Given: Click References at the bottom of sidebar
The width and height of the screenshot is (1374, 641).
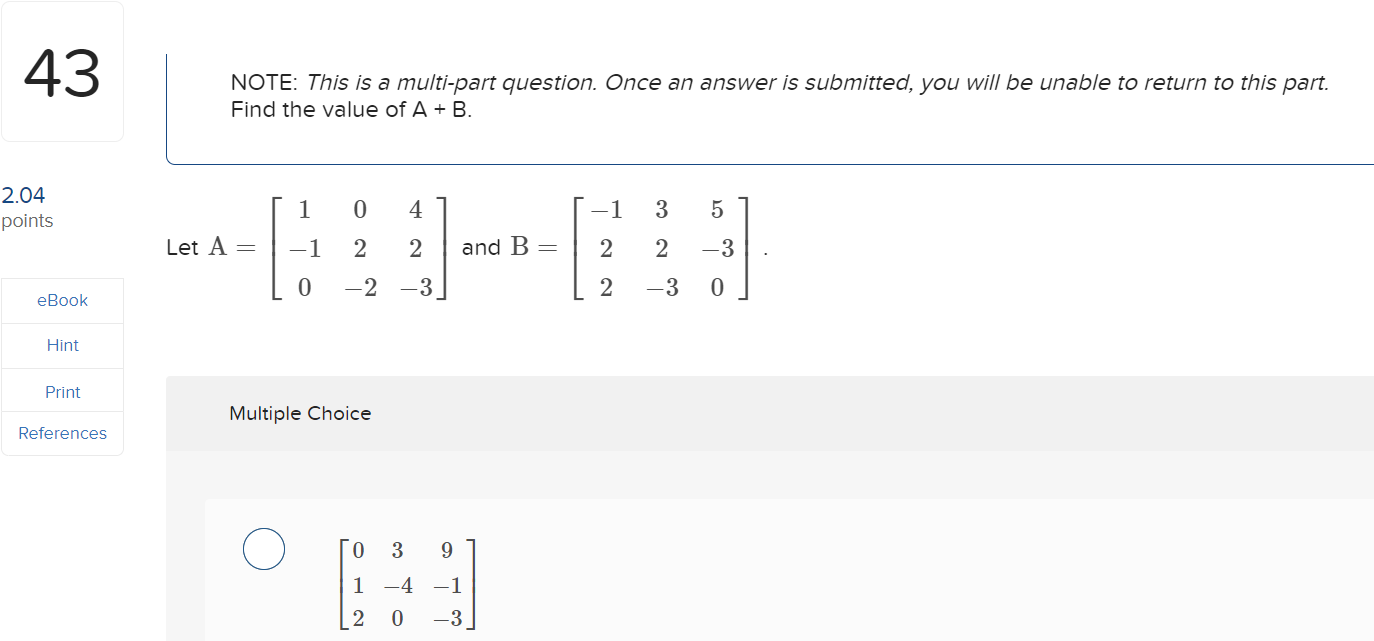Looking at the screenshot, I should tap(62, 433).
